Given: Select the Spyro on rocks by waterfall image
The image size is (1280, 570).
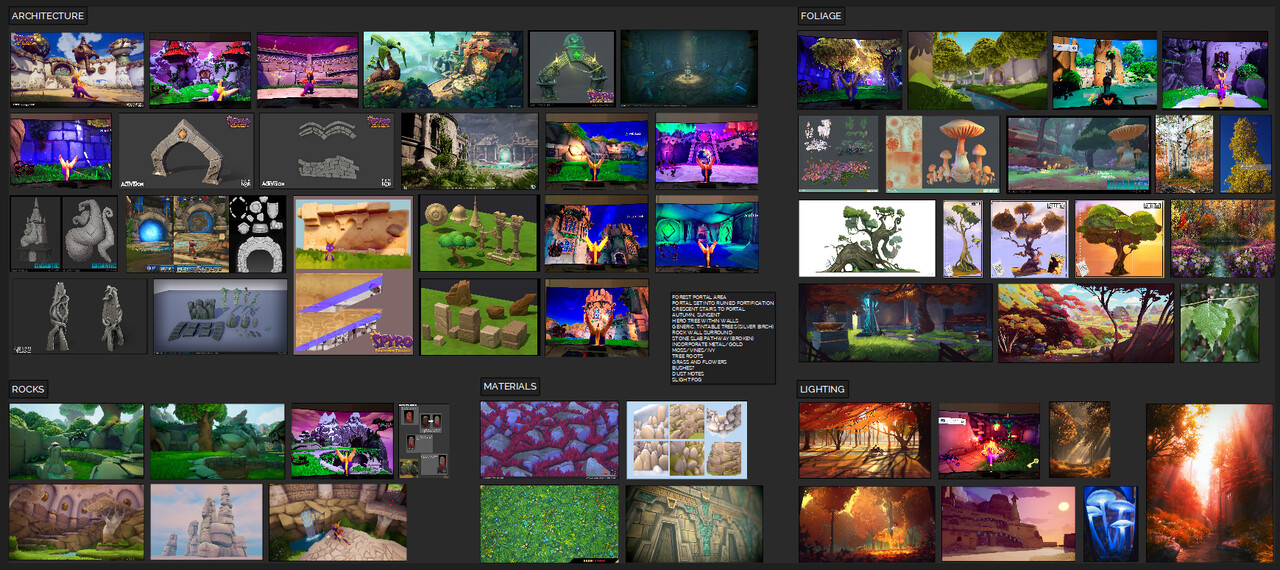Looking at the screenshot, I should pyautogui.click(x=338, y=523).
